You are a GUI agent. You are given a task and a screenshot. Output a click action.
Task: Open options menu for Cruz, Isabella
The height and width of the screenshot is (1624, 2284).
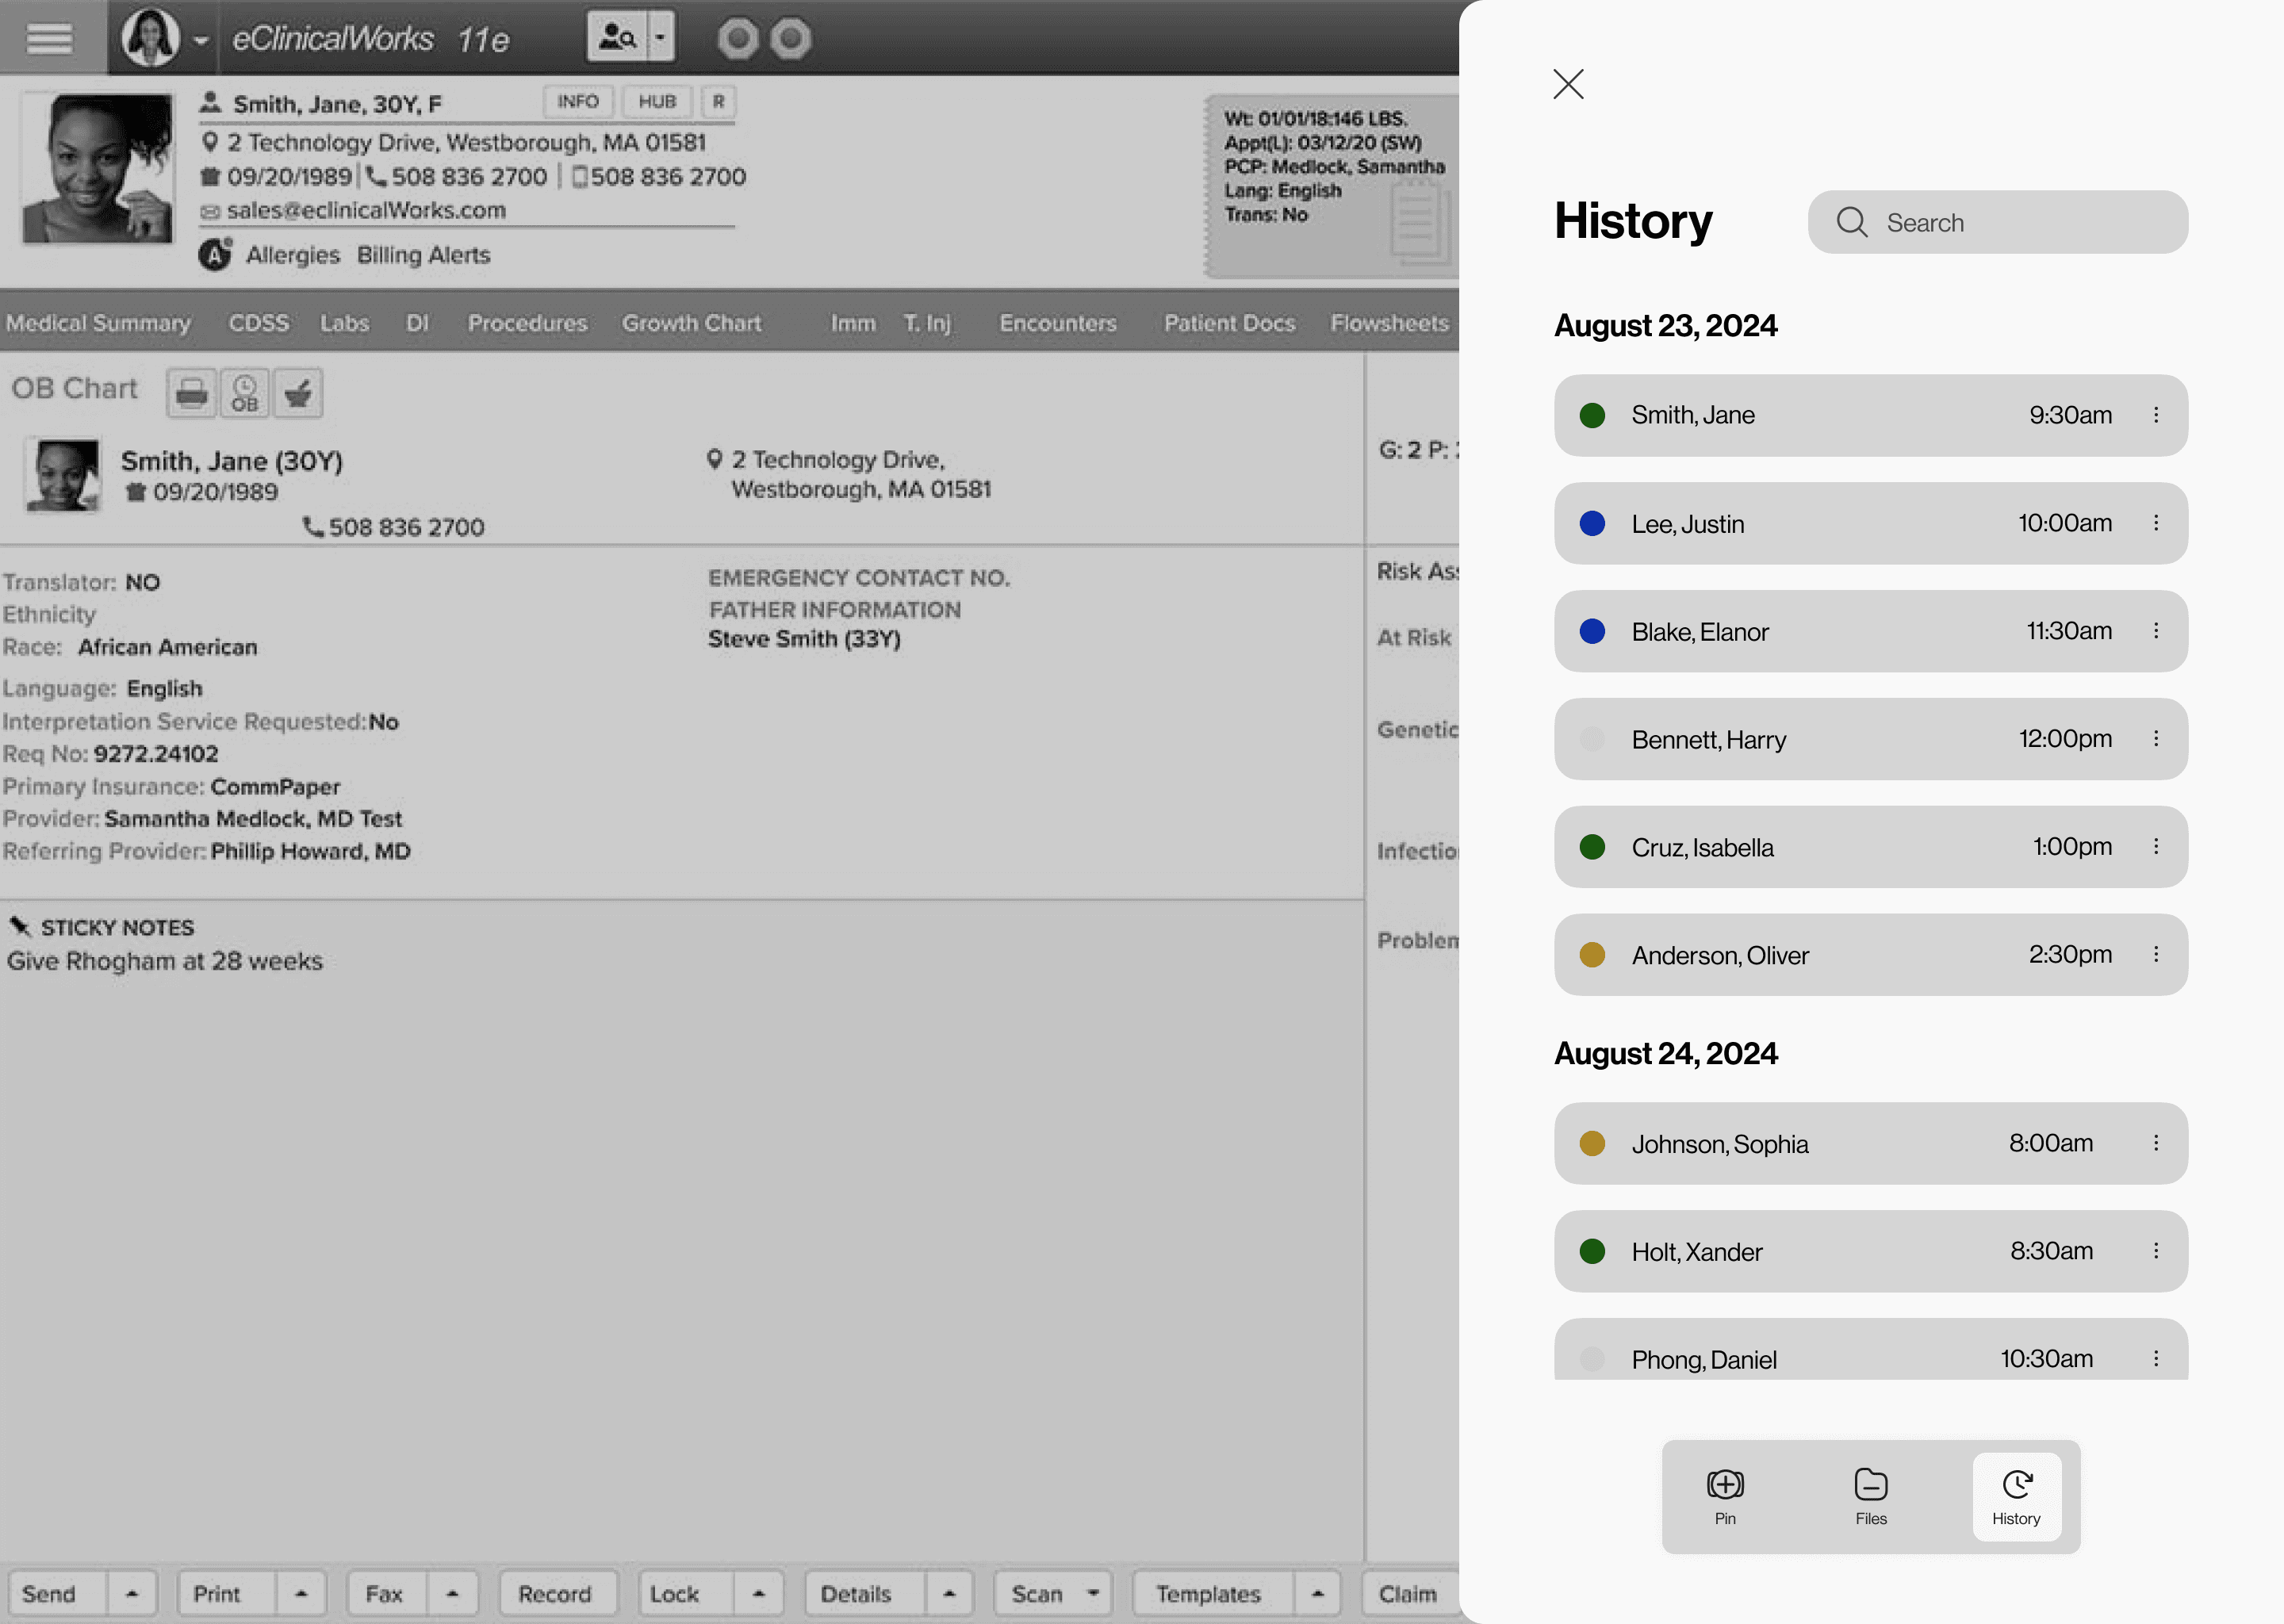(x=2155, y=847)
